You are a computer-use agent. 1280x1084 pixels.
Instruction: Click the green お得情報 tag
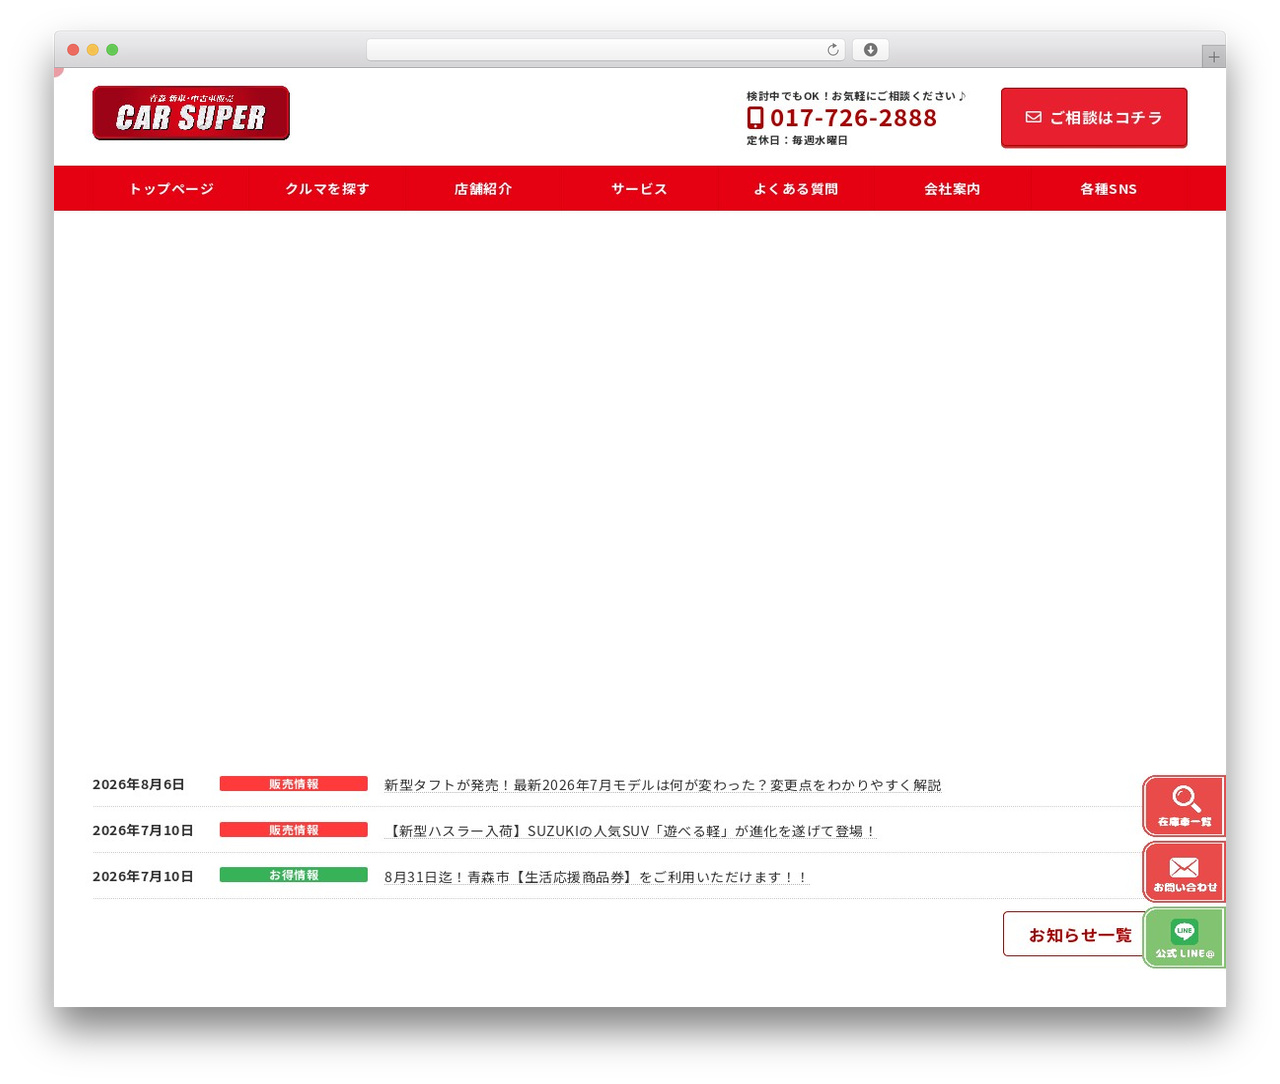click(x=294, y=875)
